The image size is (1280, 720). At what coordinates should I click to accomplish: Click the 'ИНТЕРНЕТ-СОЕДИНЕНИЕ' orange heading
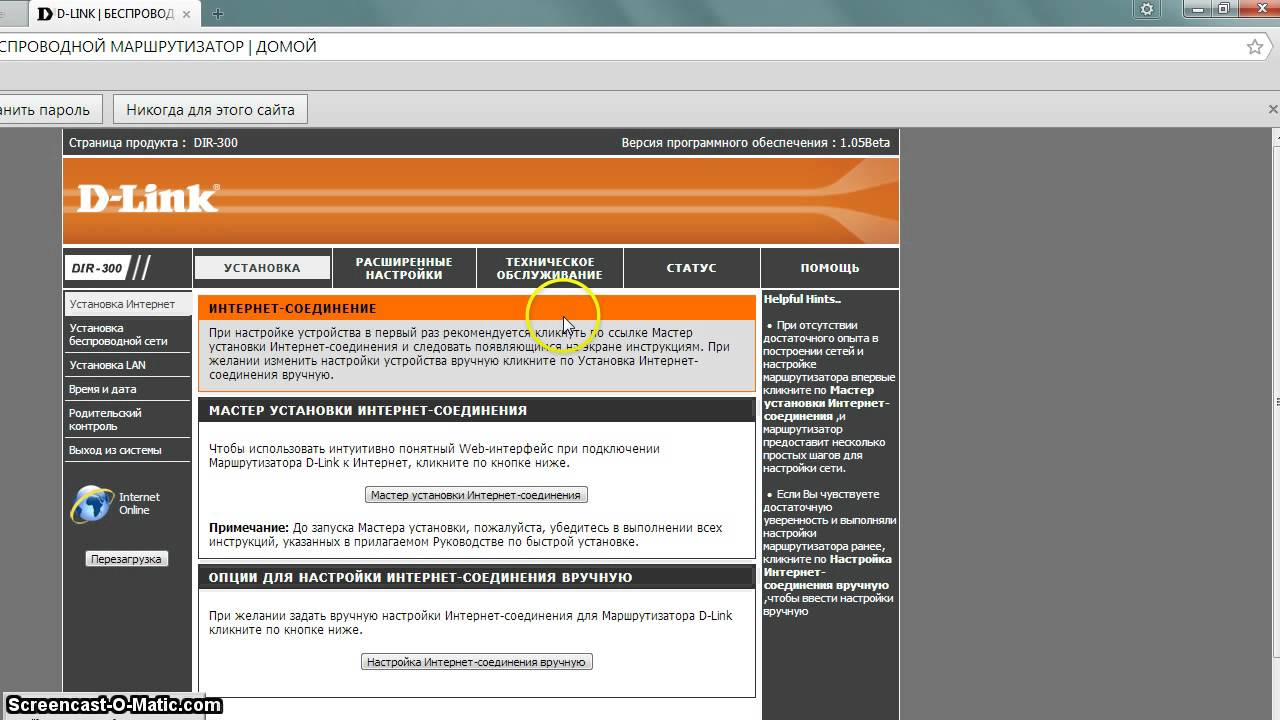[x=293, y=309]
